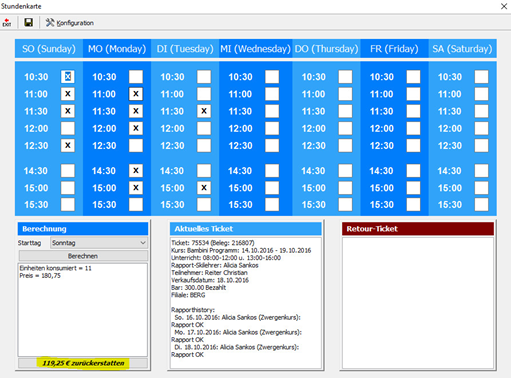Uncheck Monday 11:00 checkbox
The height and width of the screenshot is (378, 511).
click(x=136, y=94)
